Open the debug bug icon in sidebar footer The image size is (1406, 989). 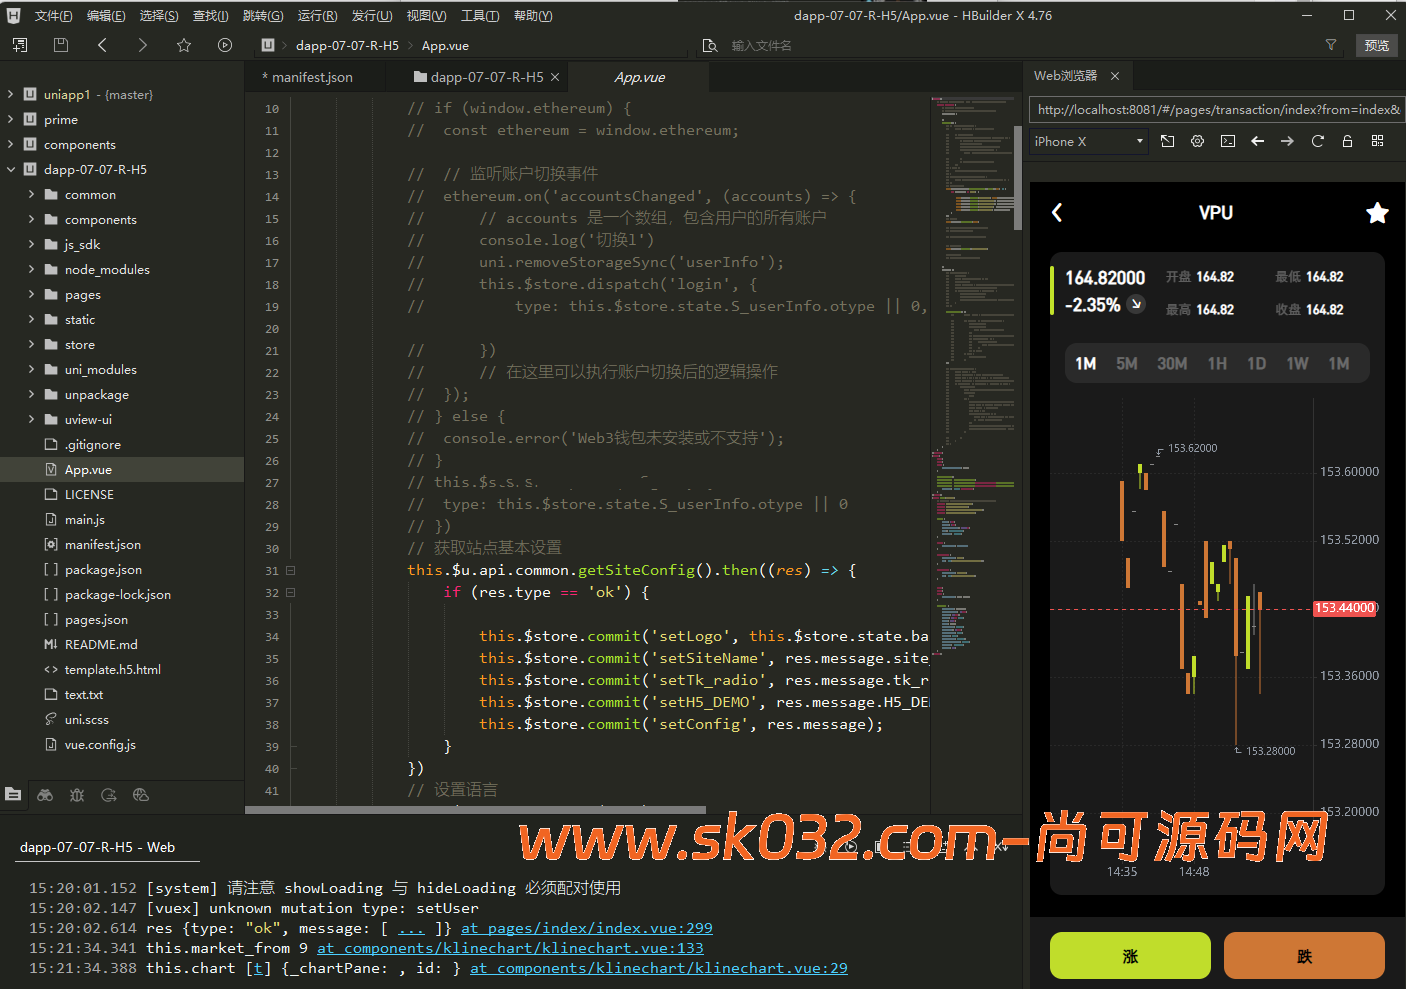77,795
